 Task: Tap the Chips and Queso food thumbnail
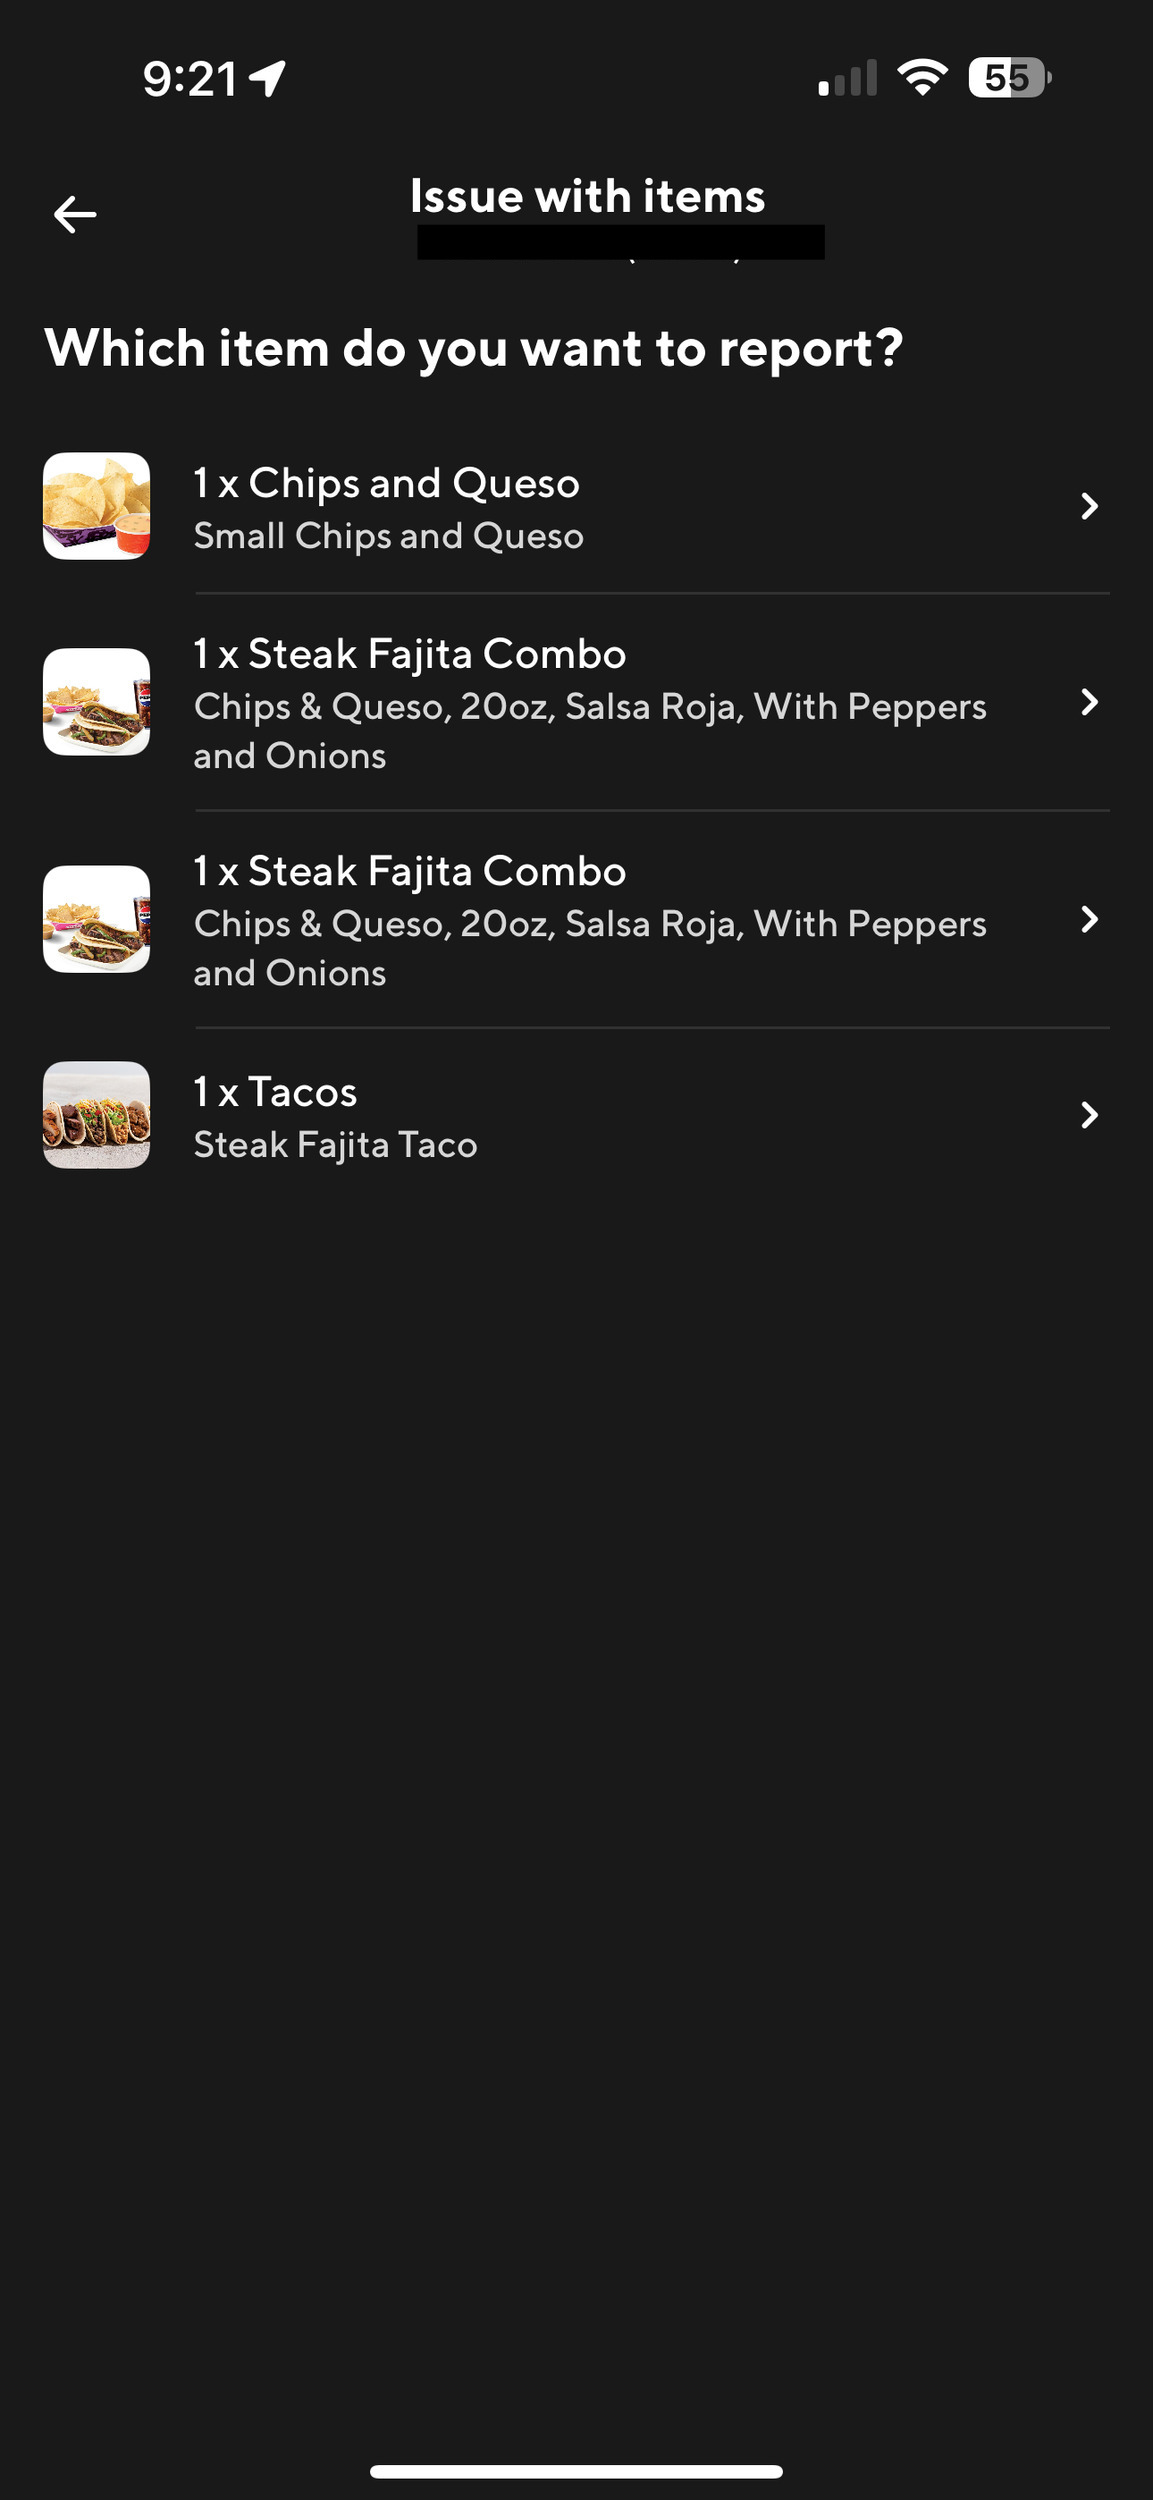(97, 506)
